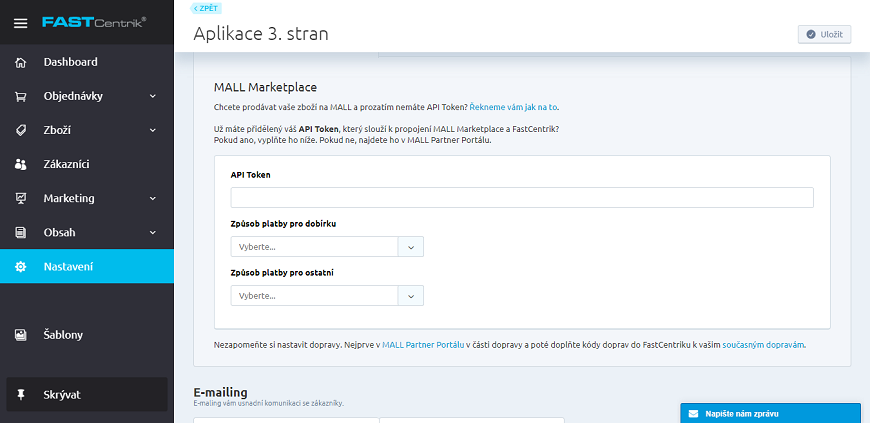Go back with ZPĚT link
Screen dimensions: 870x423
coord(206,8)
